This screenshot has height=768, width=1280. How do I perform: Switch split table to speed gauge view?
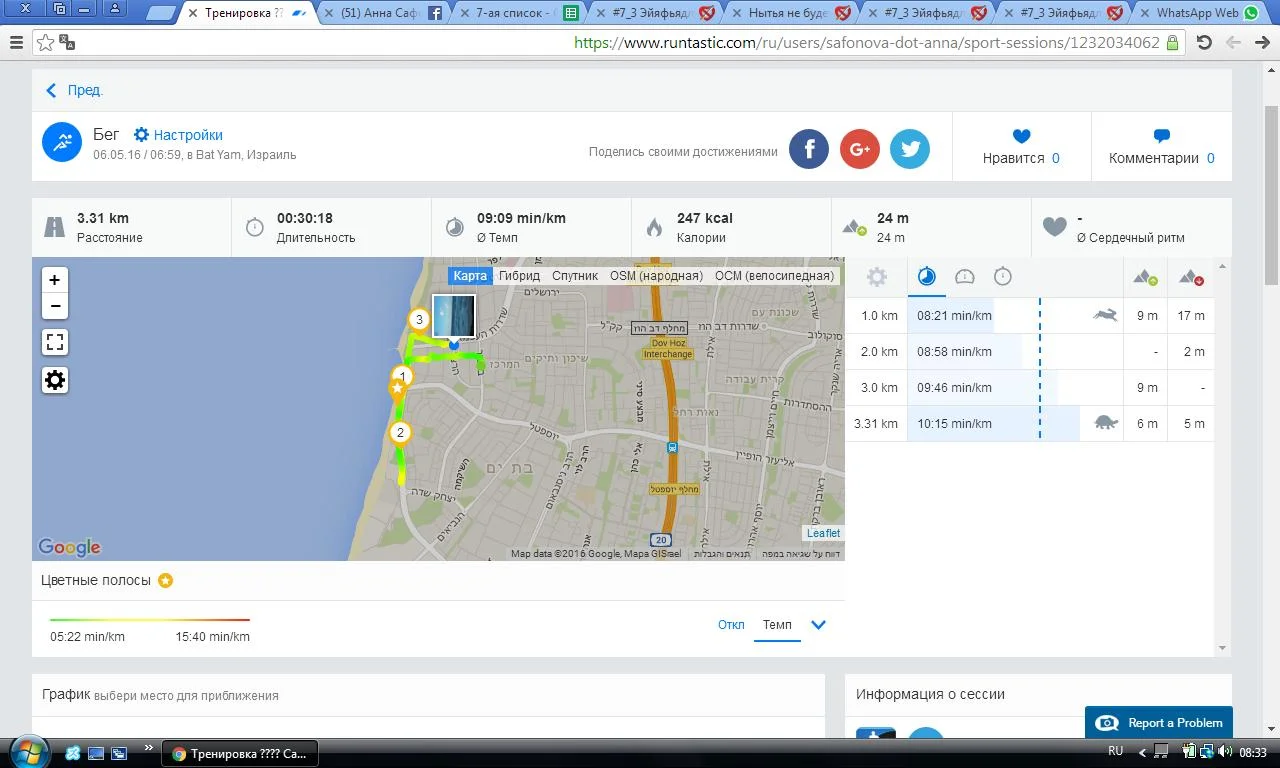965,277
